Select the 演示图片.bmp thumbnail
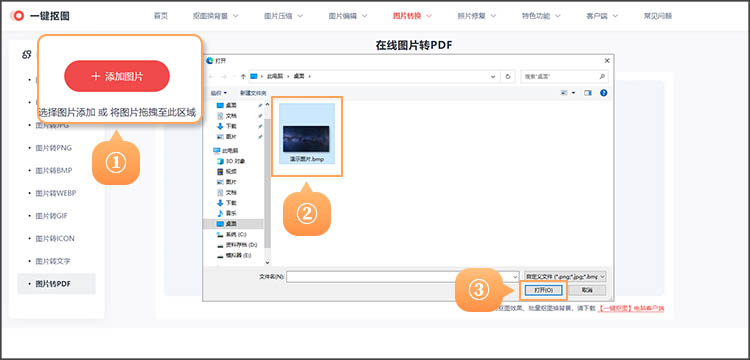750x360 pixels. 306,134
